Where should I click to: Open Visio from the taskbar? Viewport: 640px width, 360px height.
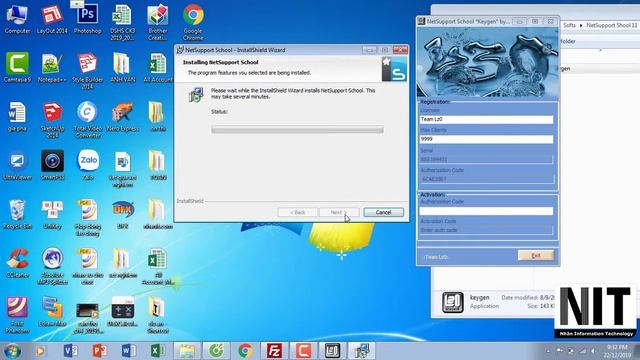pos(71,351)
